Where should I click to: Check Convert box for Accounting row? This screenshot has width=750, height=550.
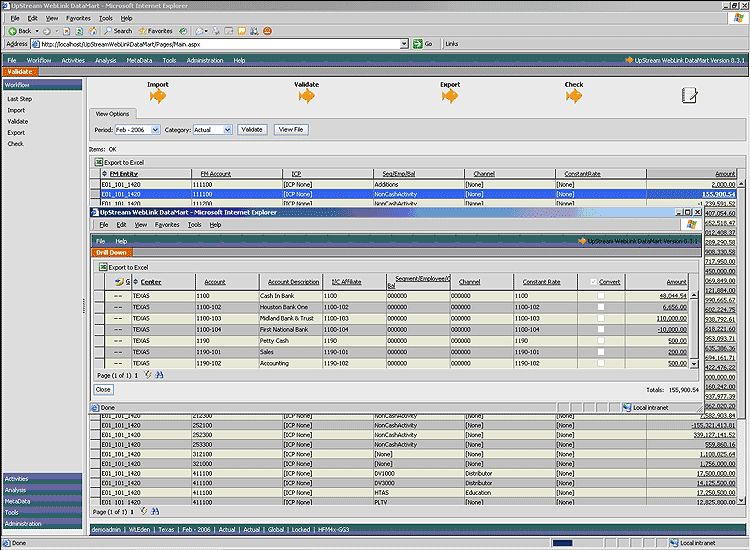[601, 363]
